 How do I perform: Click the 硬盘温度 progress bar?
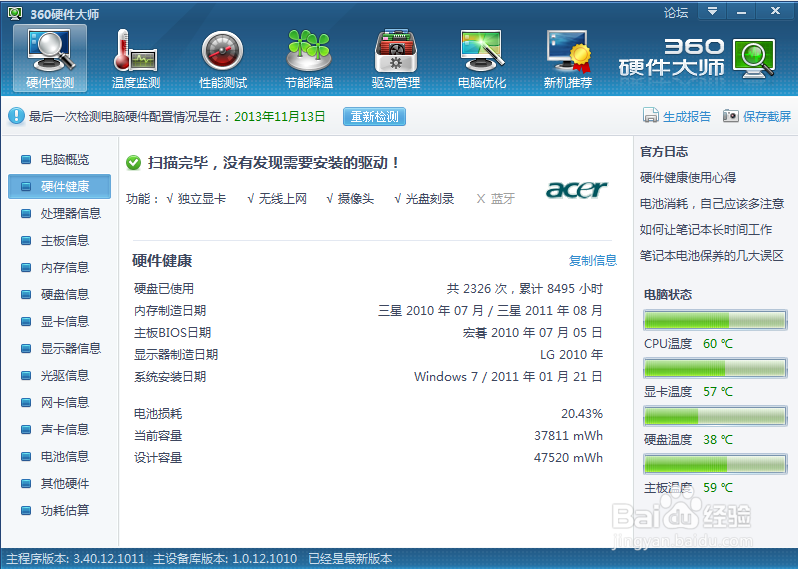[715, 416]
